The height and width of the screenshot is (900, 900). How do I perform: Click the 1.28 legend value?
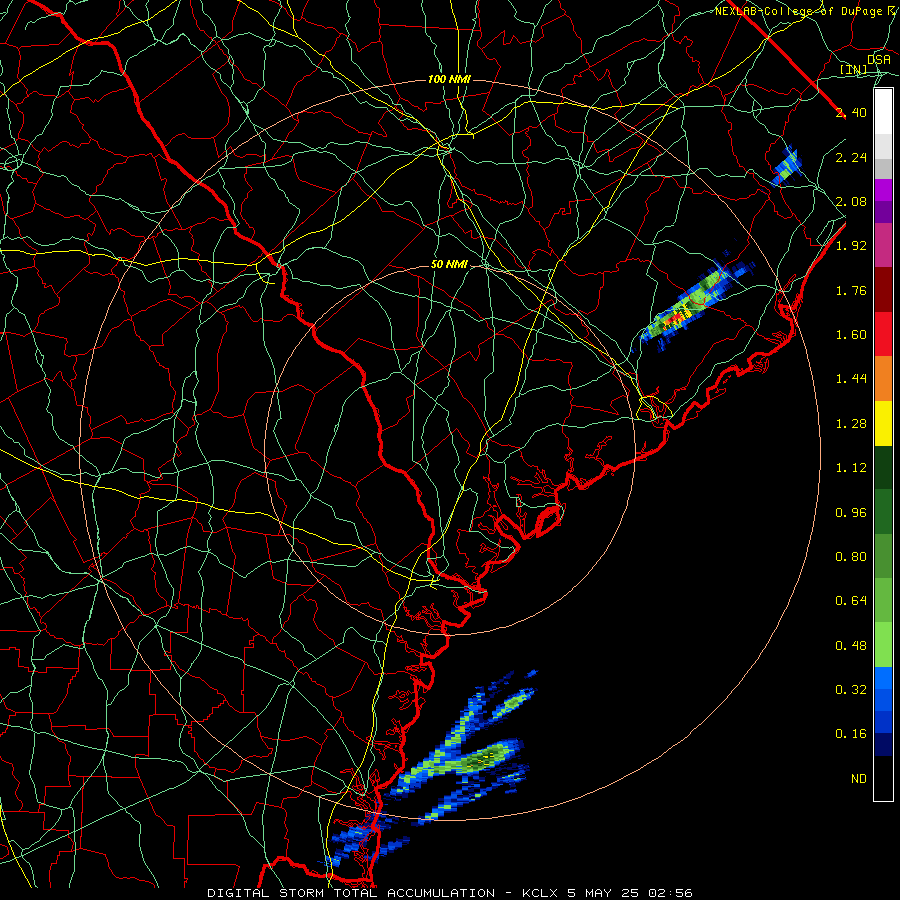851,424
